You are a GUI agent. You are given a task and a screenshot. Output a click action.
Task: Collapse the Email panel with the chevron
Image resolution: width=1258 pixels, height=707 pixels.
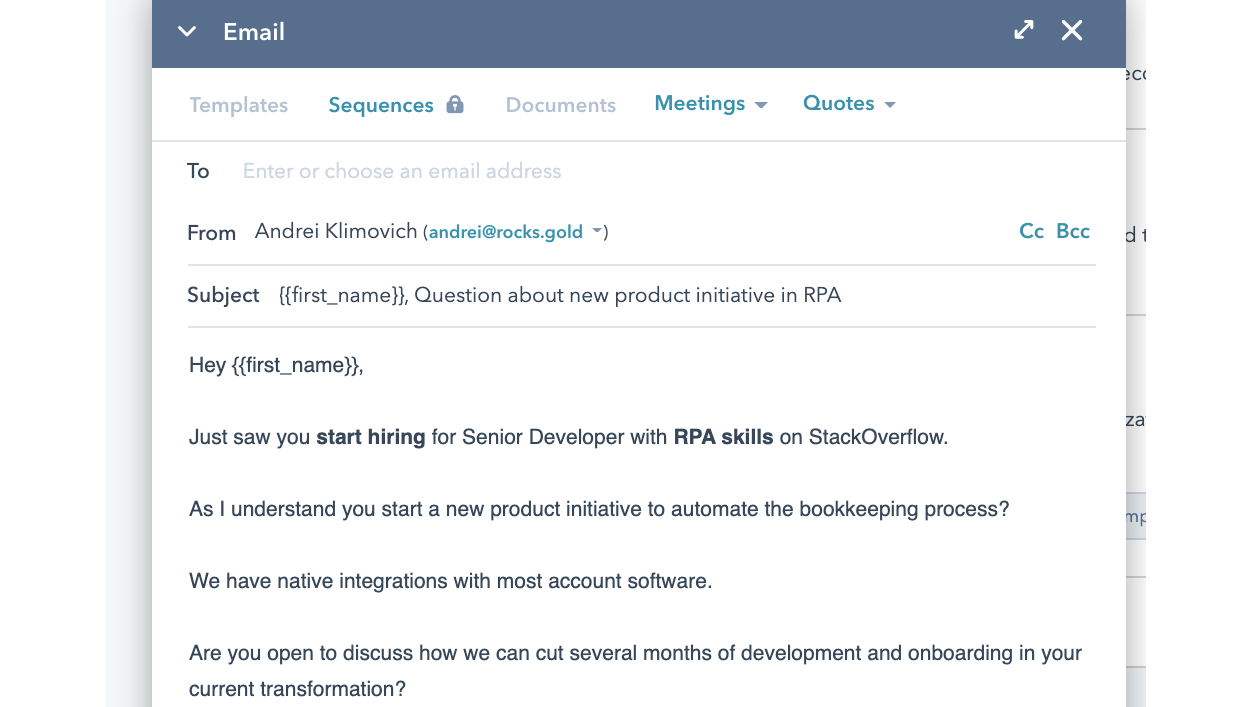coord(186,32)
